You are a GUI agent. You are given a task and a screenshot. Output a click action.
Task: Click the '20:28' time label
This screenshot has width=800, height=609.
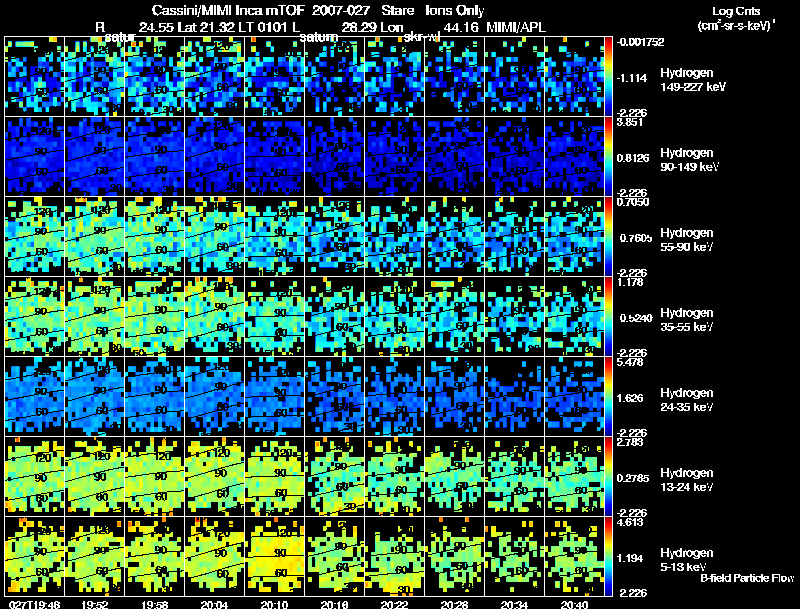click(455, 605)
